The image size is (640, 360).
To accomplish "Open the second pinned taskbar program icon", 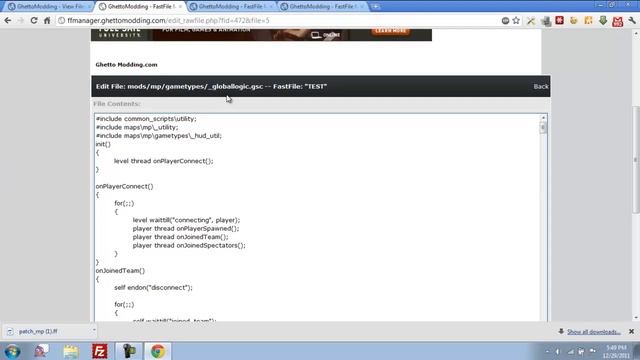I will [x=41, y=351].
